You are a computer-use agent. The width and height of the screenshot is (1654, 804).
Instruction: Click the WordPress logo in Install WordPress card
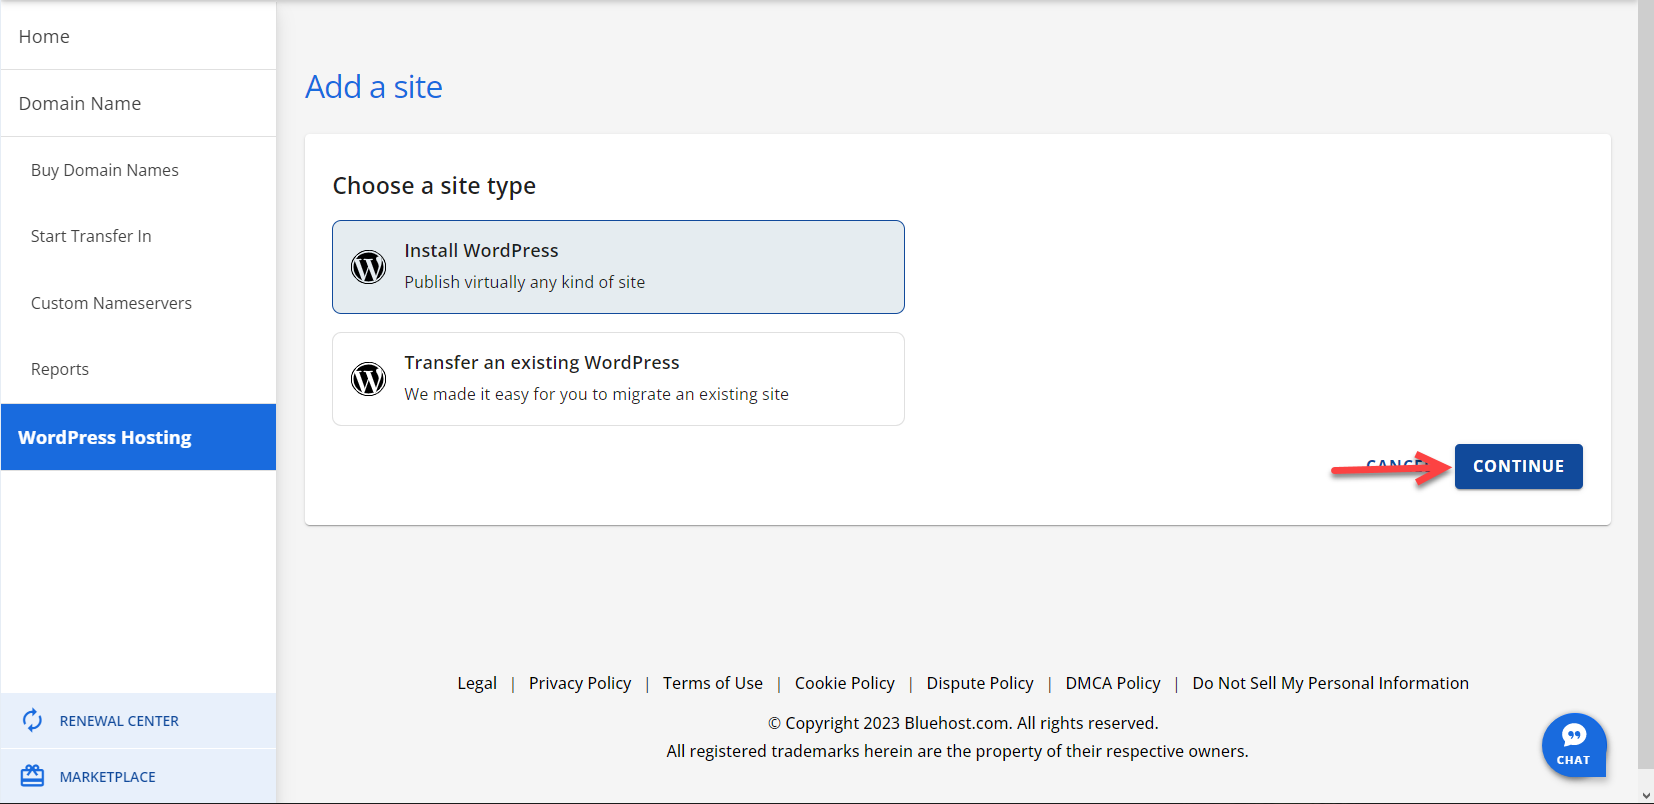tap(368, 267)
